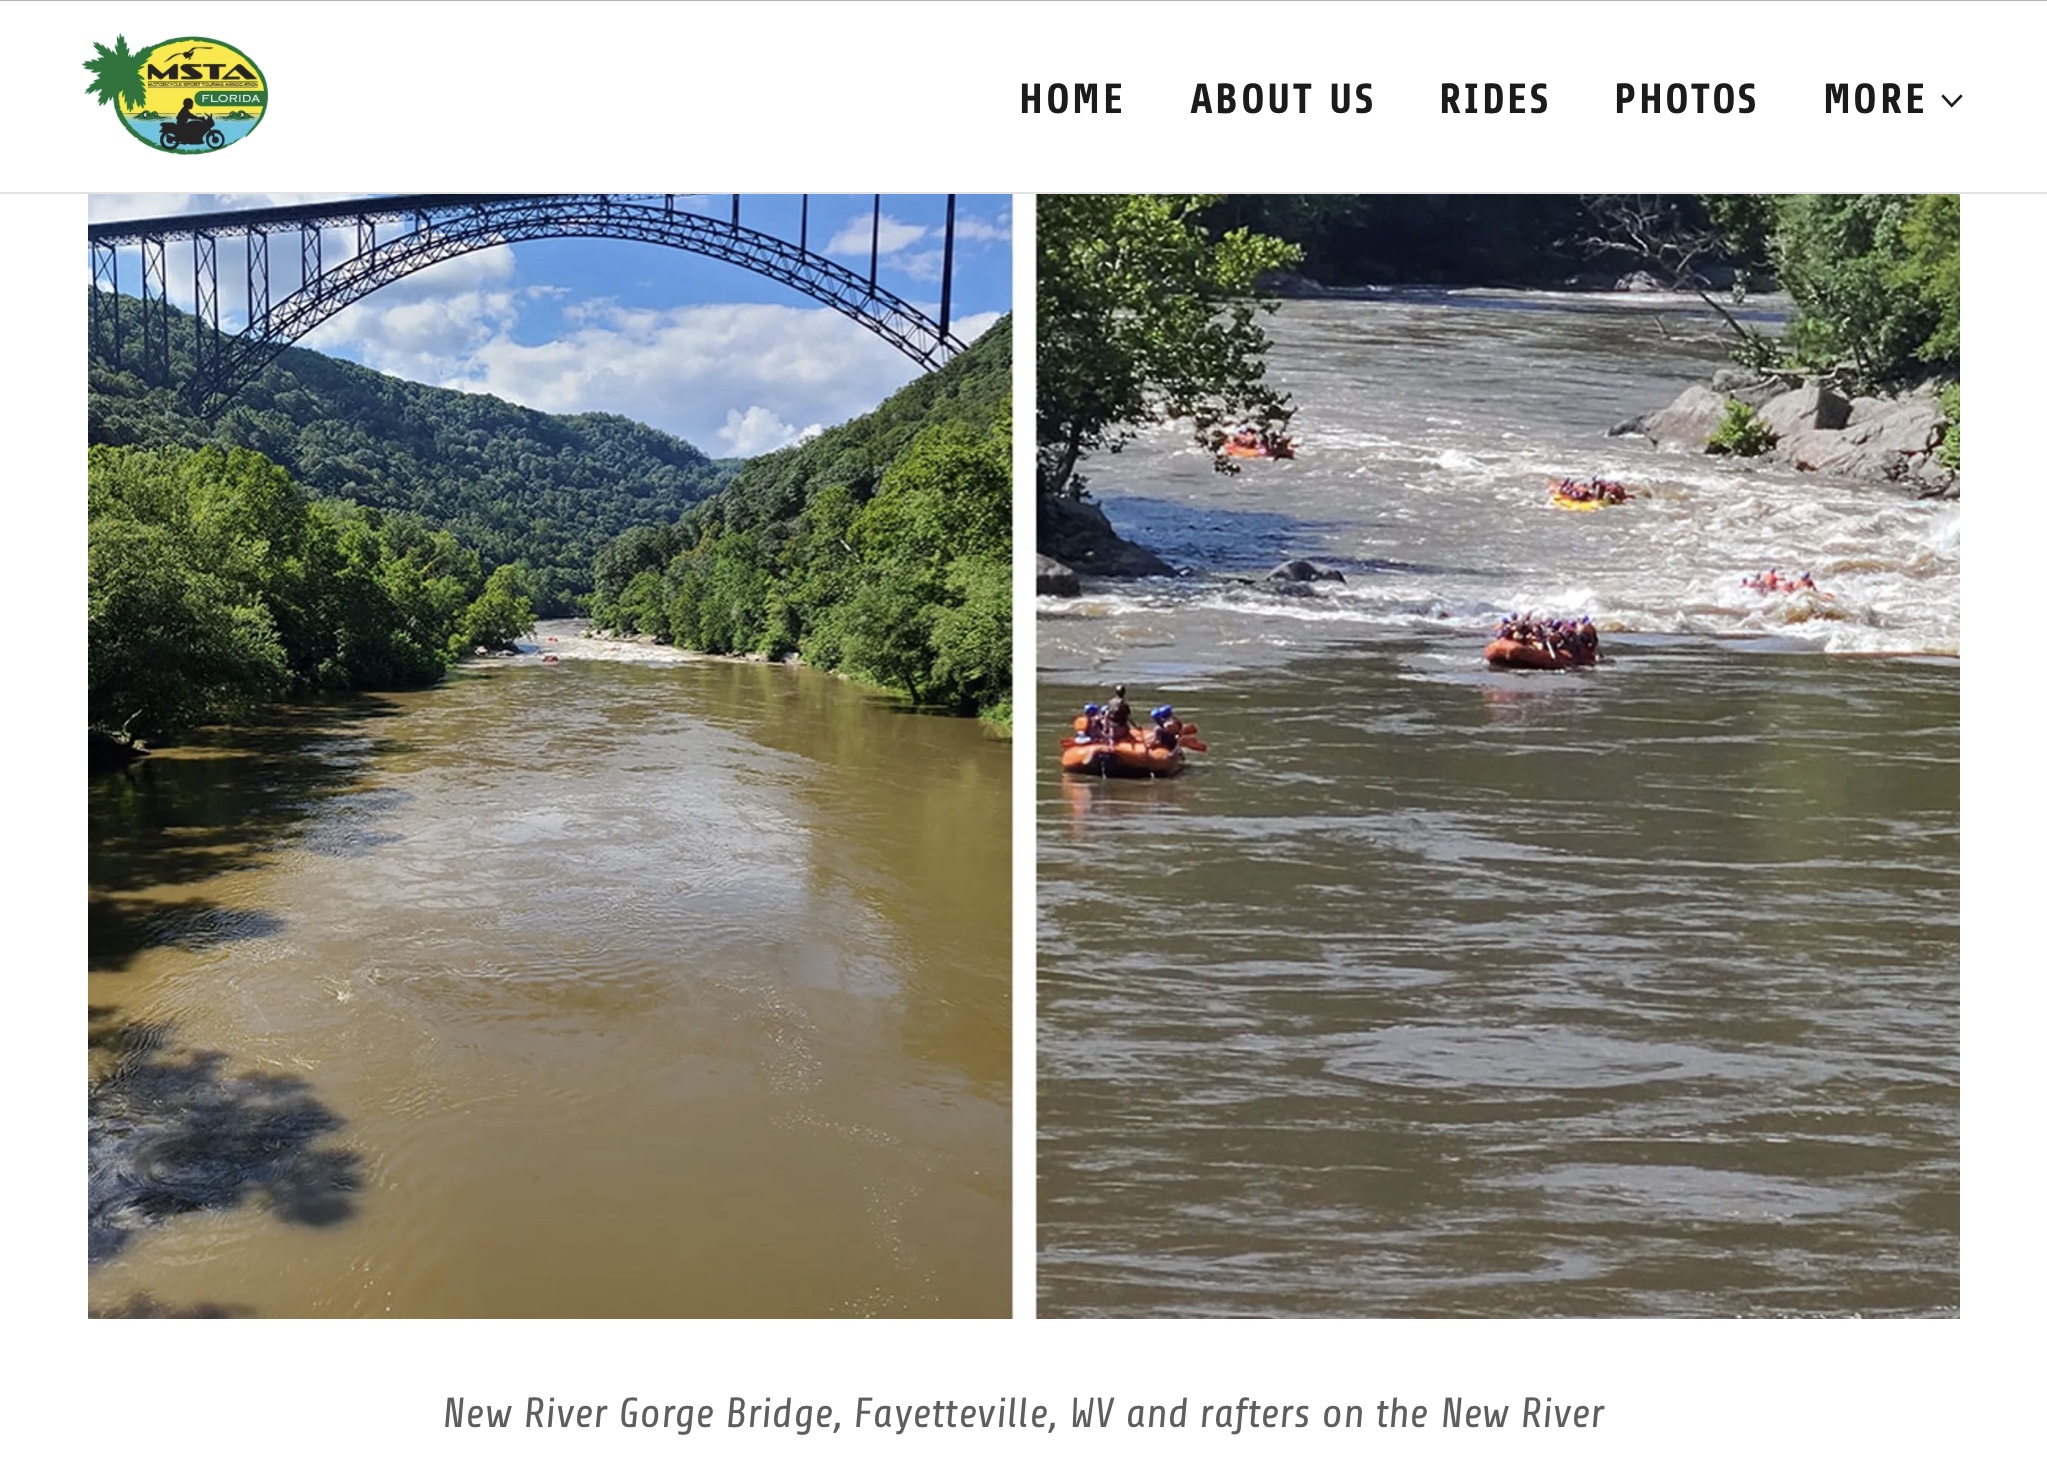
Task: Click the green FLORIDA label in the logo
Action: pos(230,98)
